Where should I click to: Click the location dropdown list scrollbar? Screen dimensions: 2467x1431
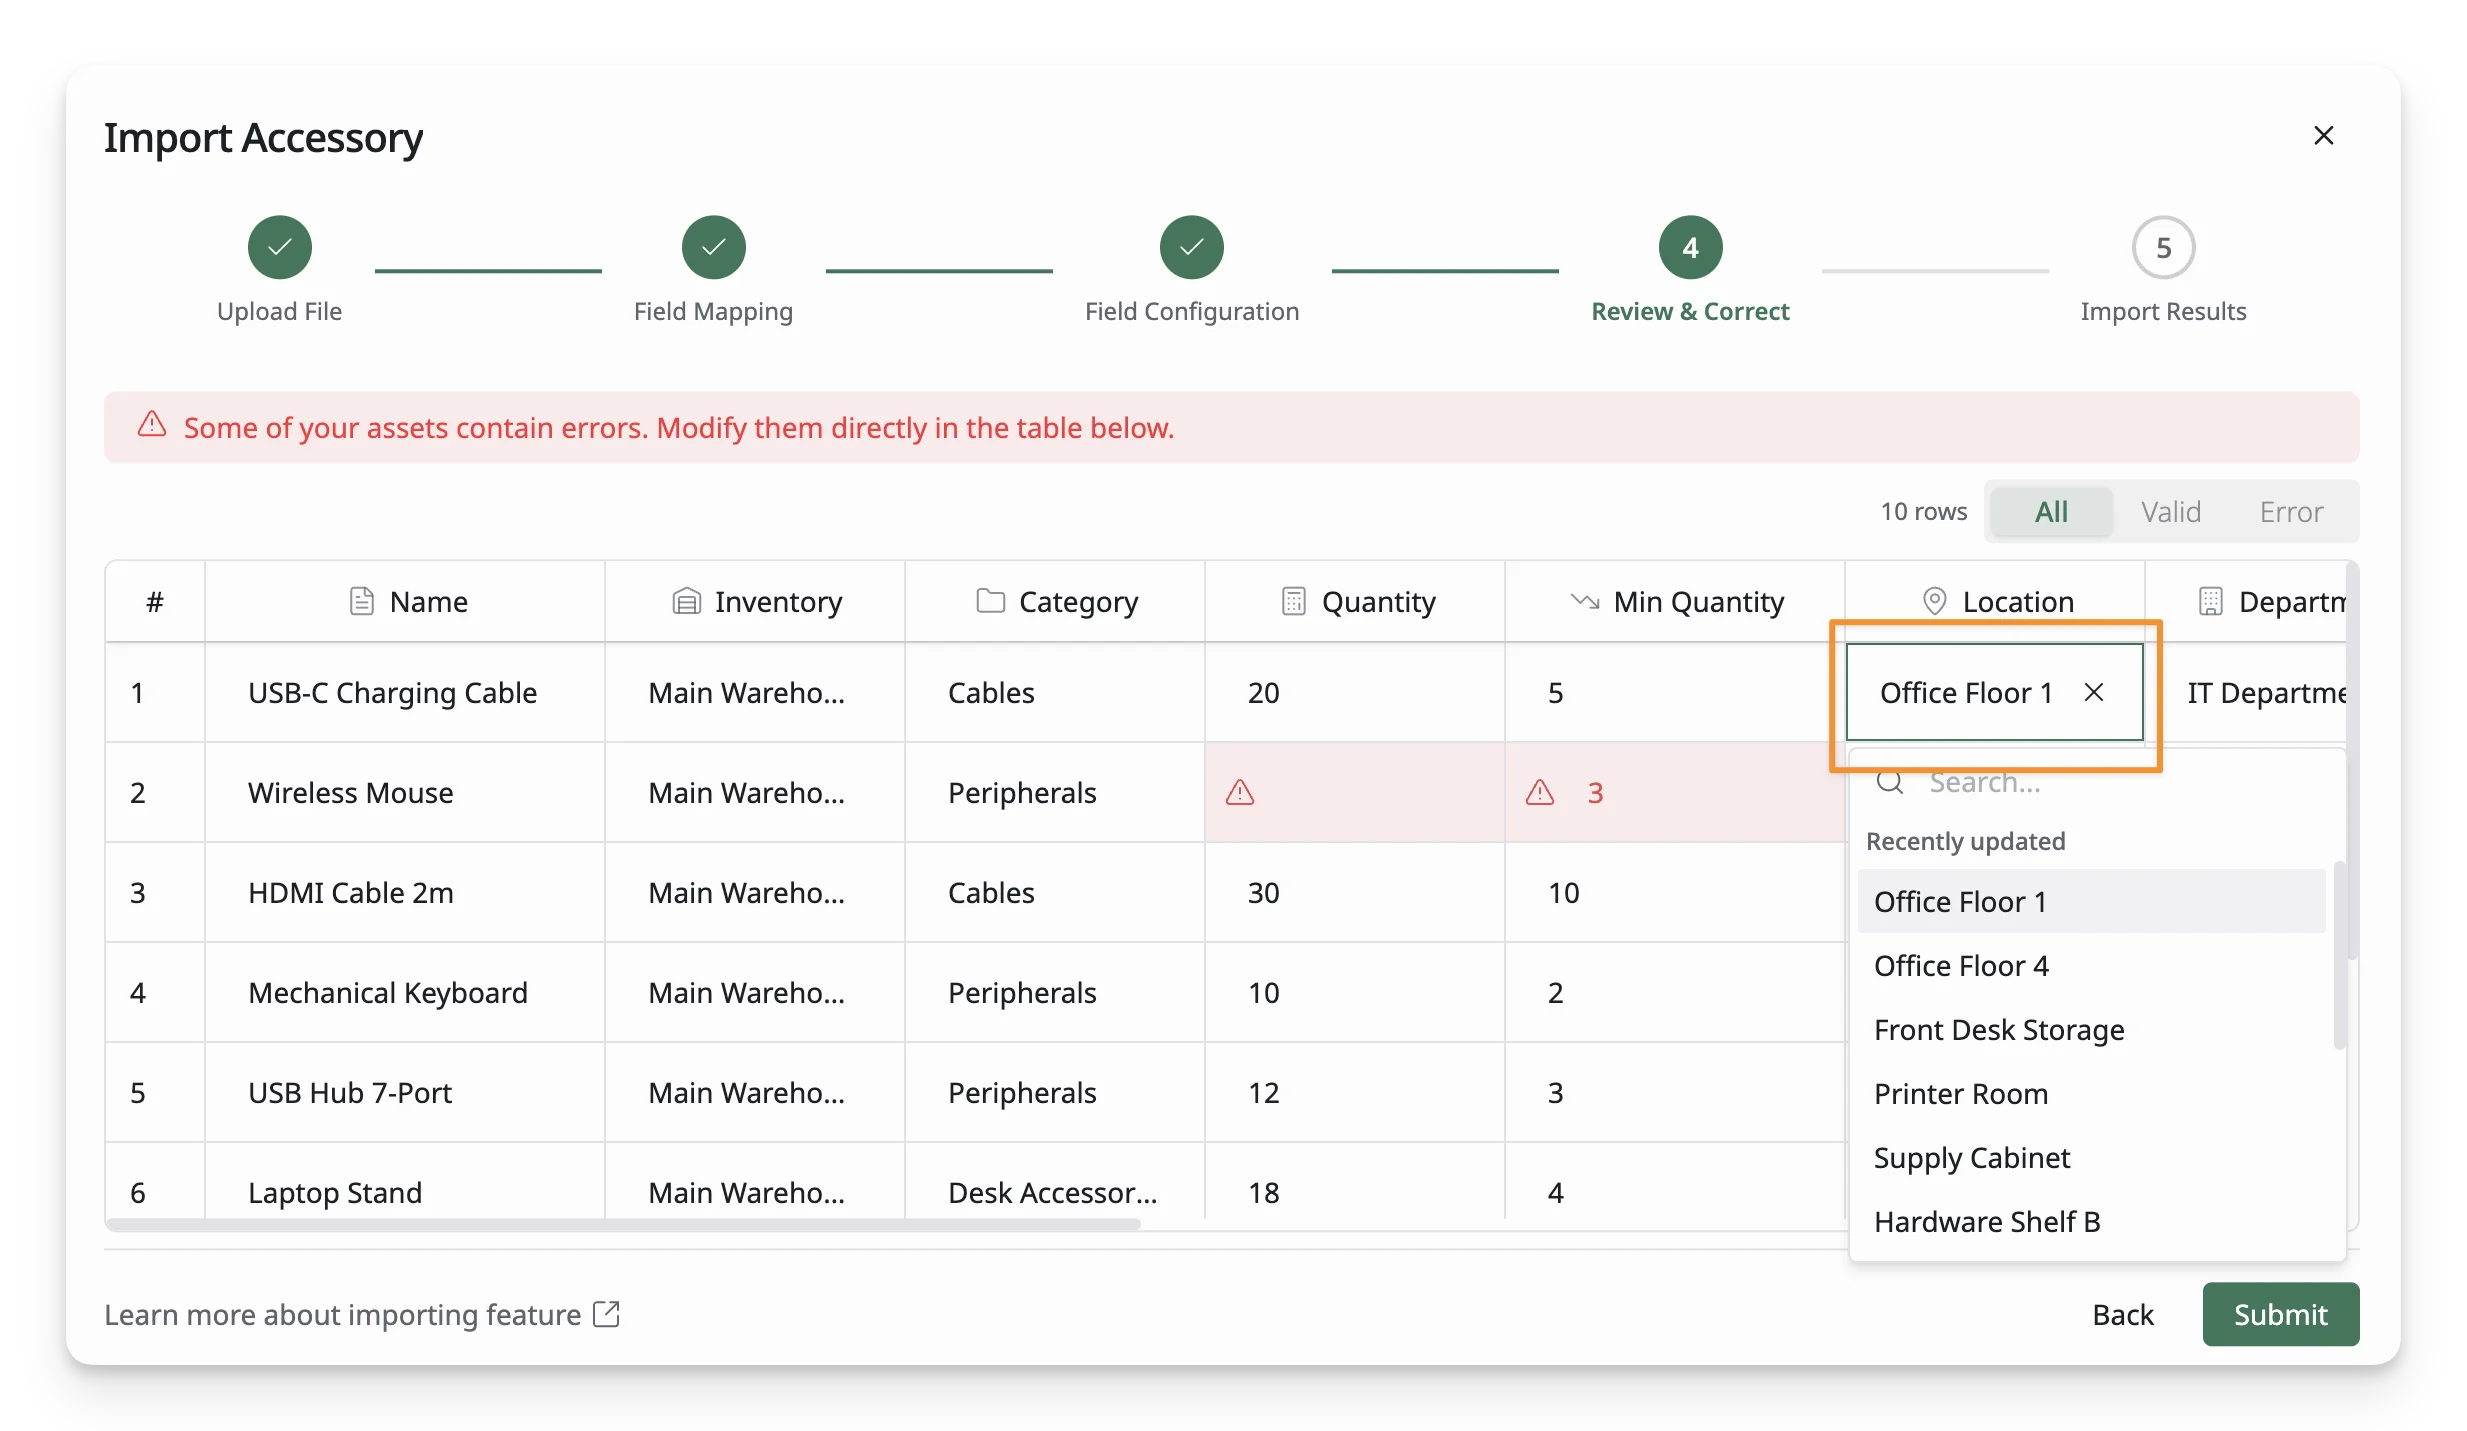coord(2339,955)
